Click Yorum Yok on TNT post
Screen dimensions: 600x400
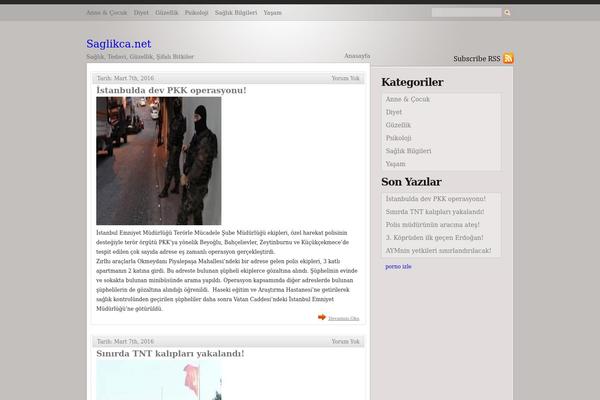click(x=345, y=341)
